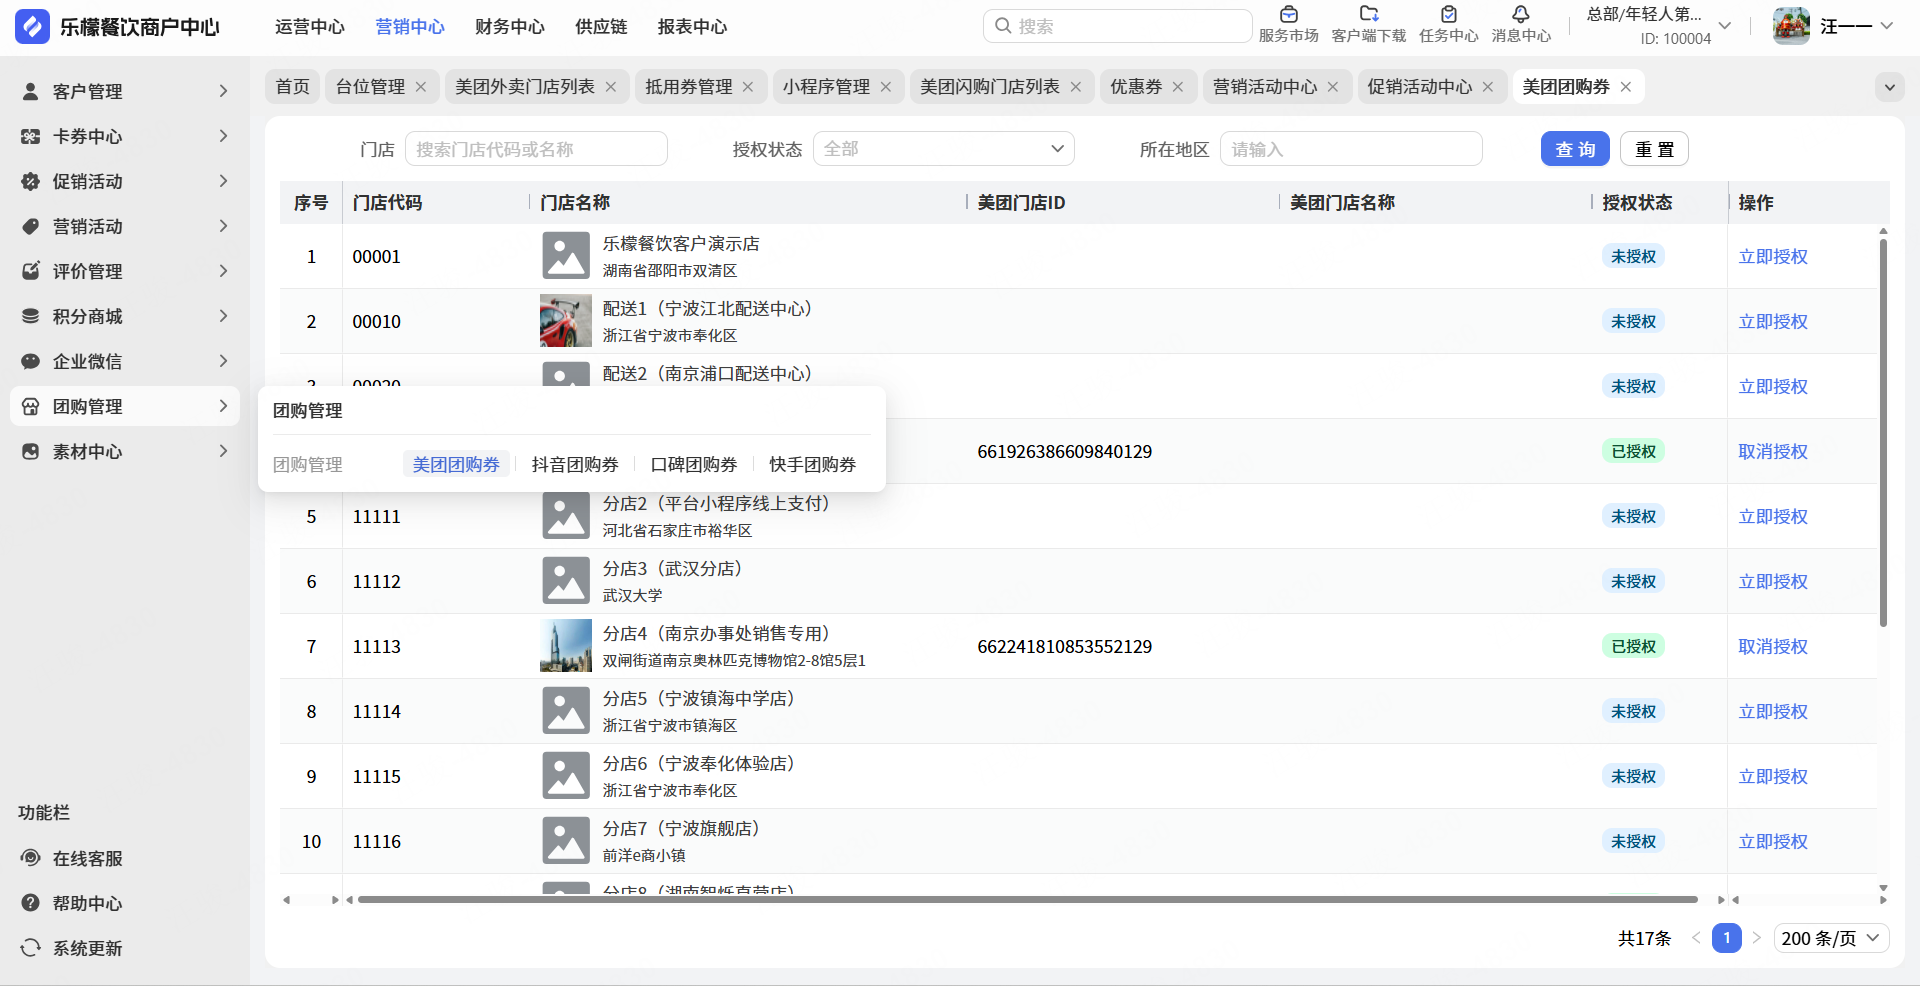
Task: Select 口碑团购券 in the popup menu
Action: point(694,464)
